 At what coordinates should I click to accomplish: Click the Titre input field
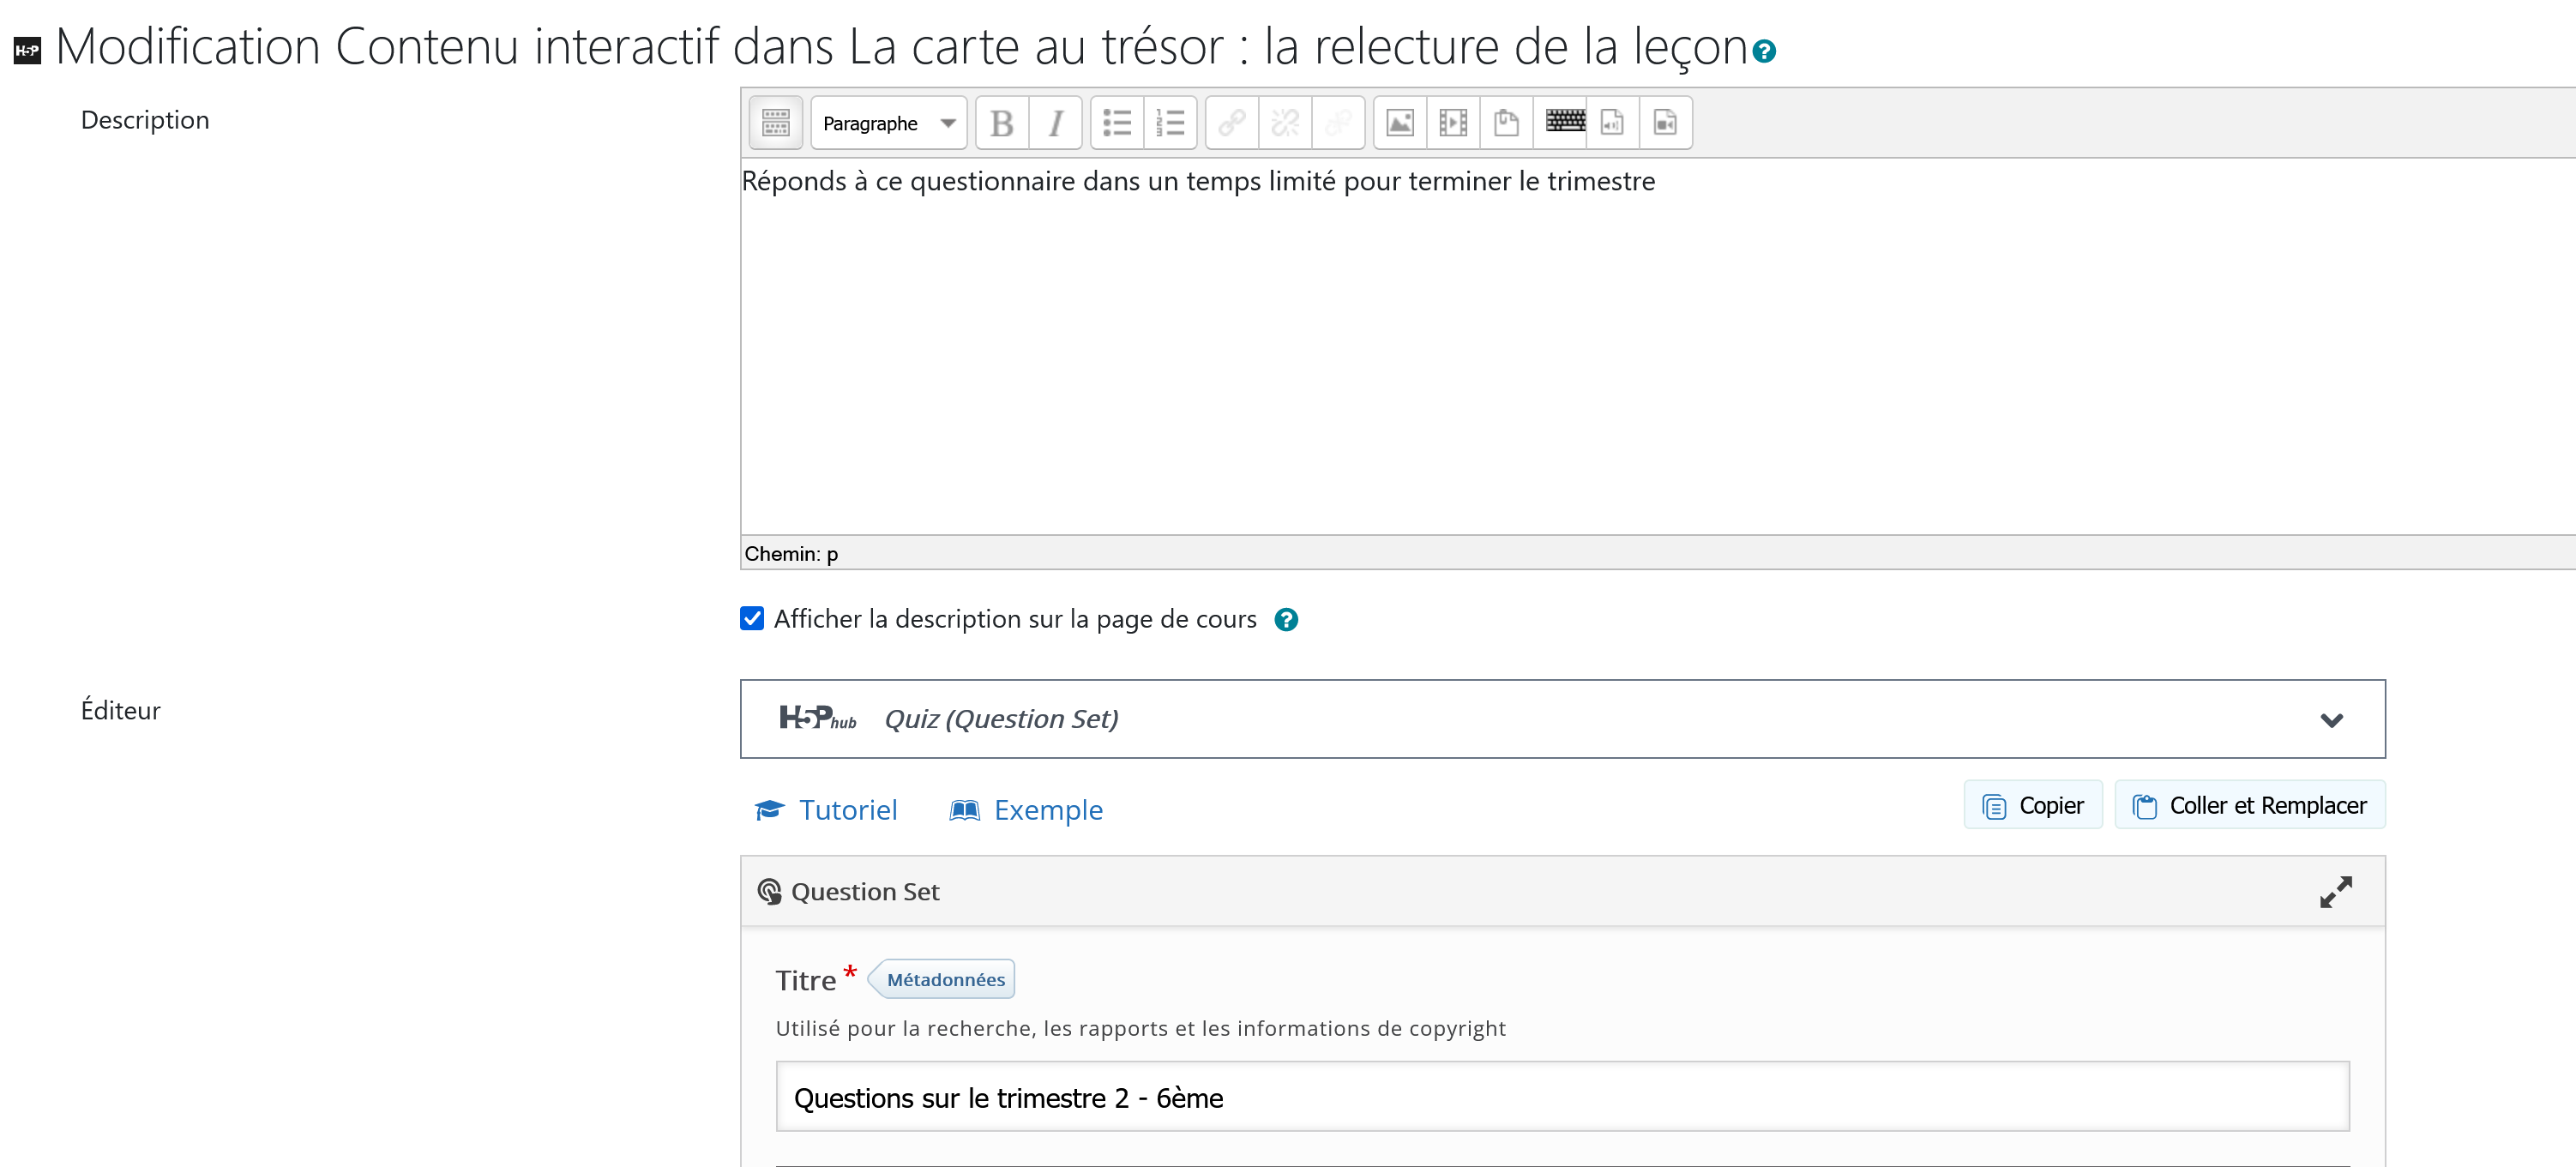(1562, 1097)
